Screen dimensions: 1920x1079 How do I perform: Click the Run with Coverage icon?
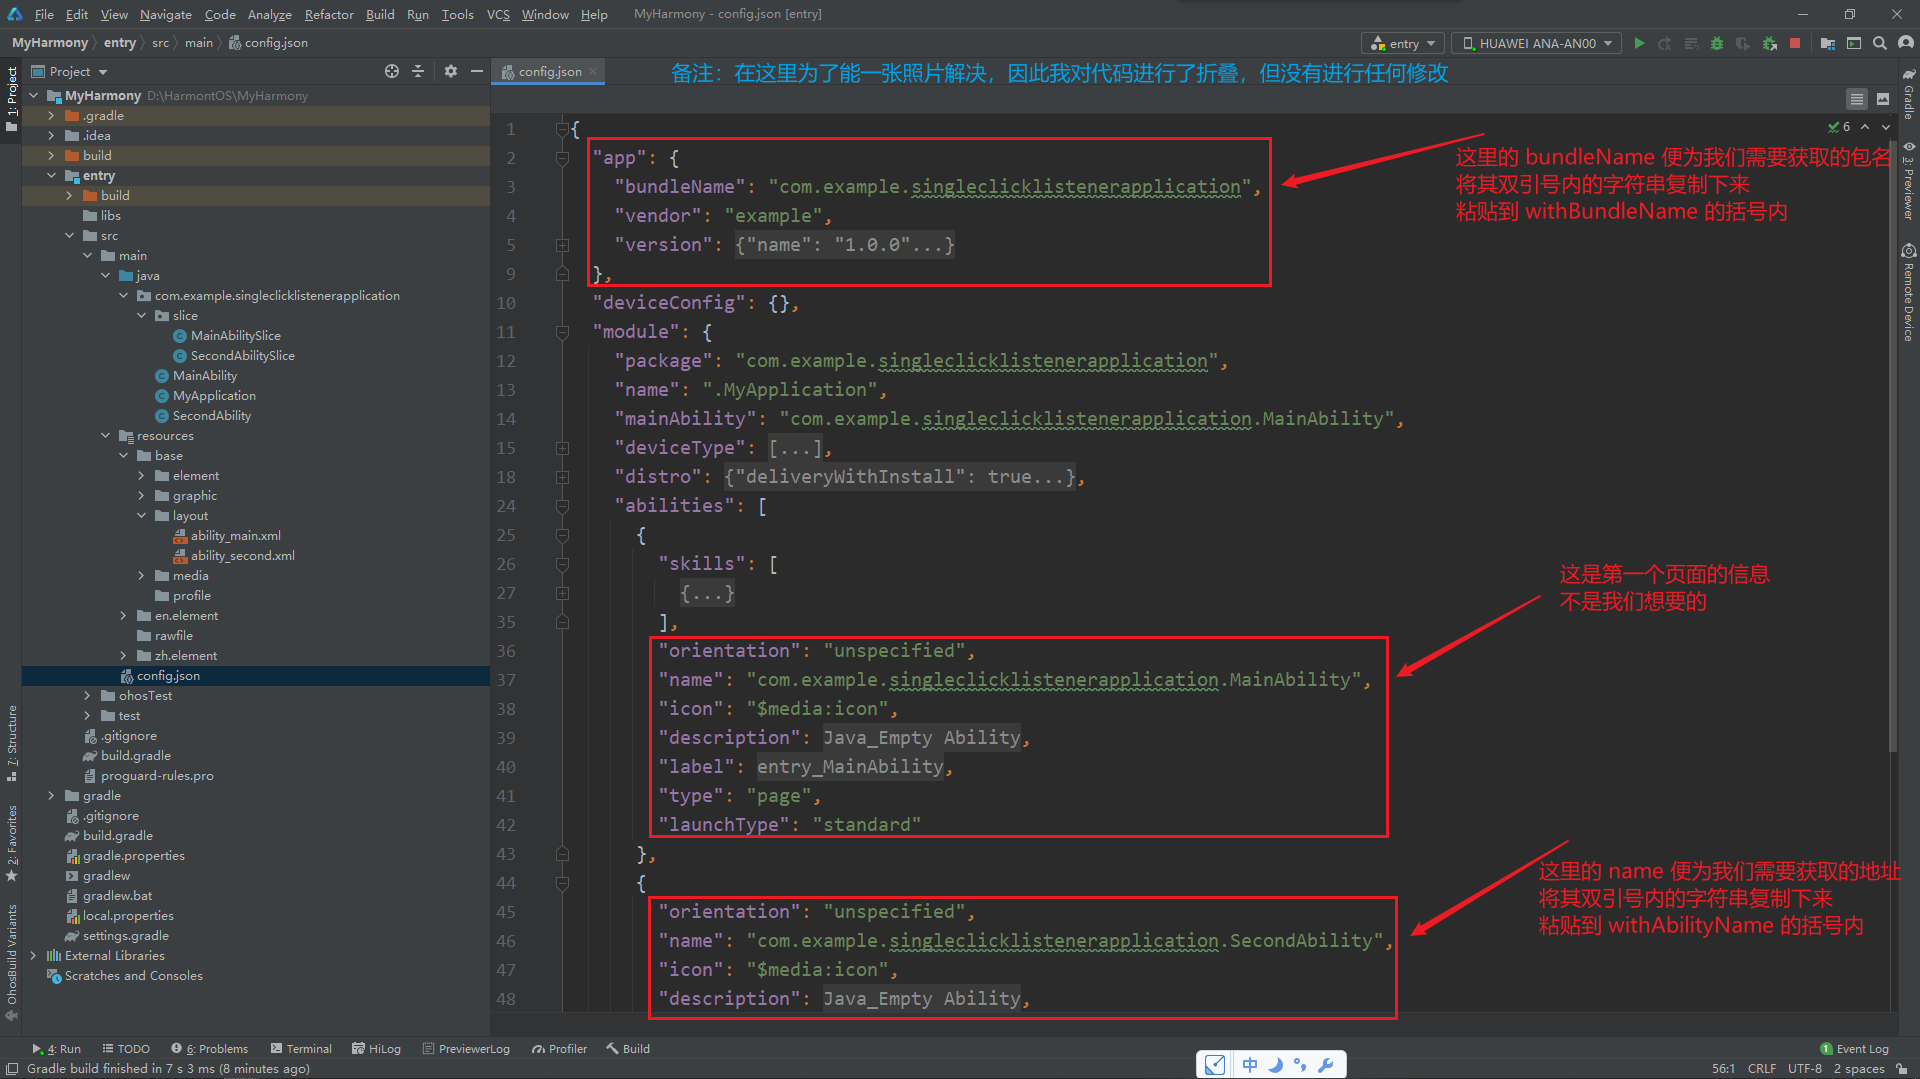1743,43
